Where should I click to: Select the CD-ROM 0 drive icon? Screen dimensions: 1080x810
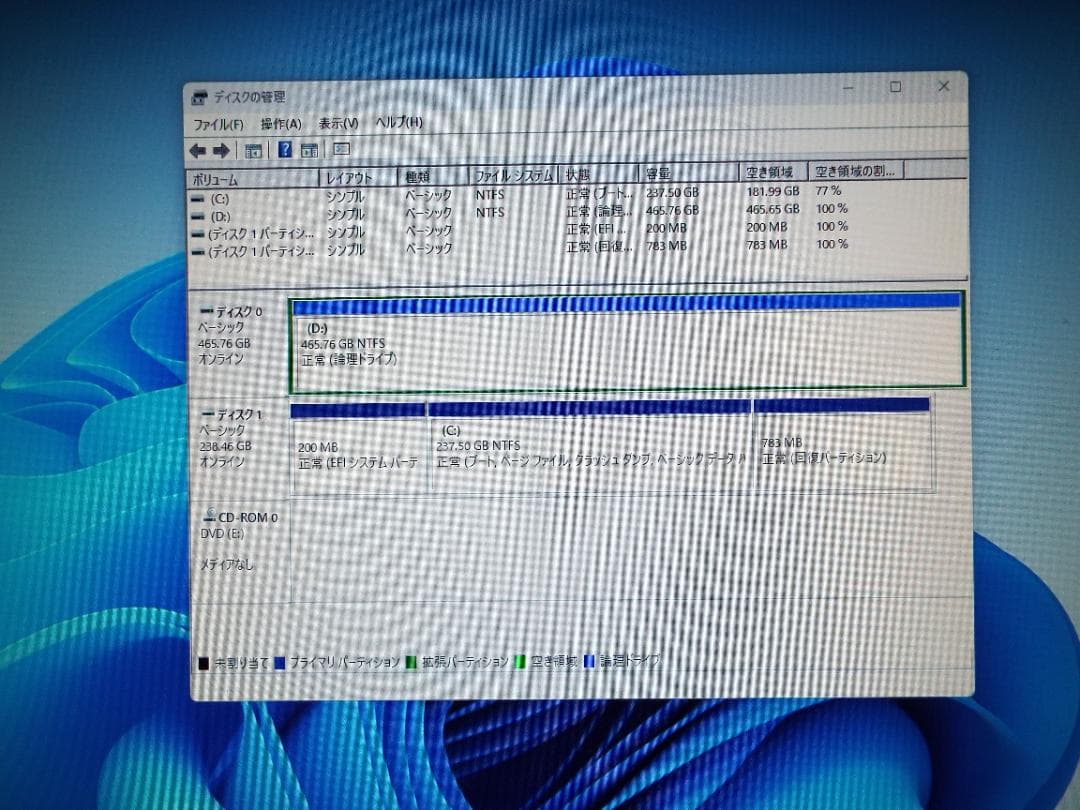[x=212, y=517]
